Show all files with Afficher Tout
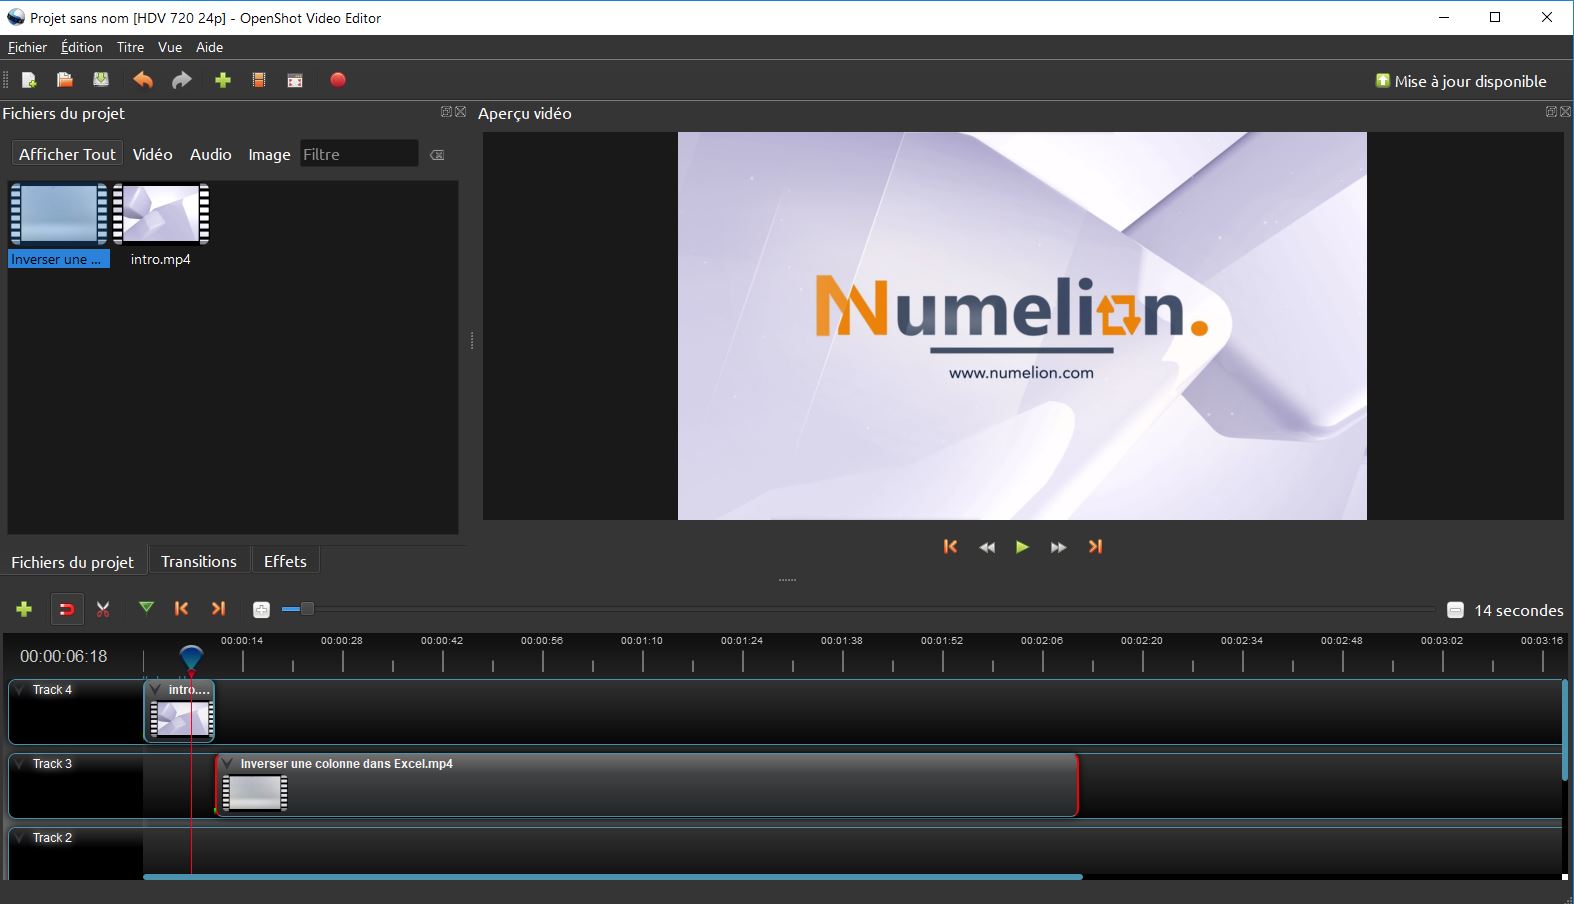Screen dimensions: 1574x904 click(67, 154)
